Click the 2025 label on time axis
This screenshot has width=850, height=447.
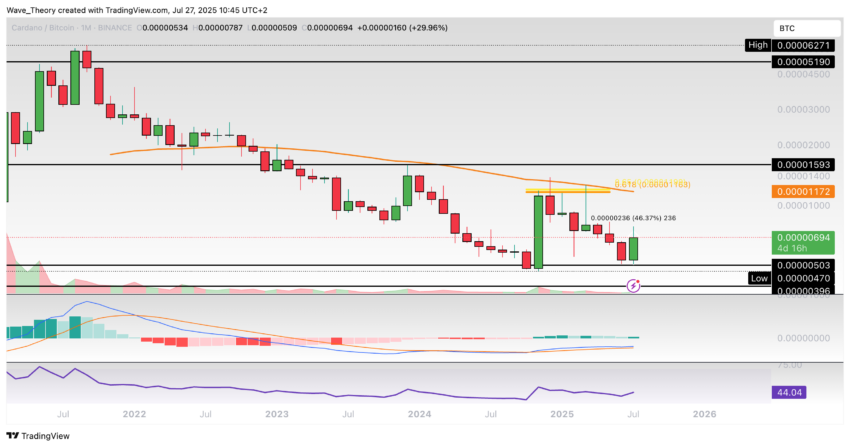[x=562, y=414]
